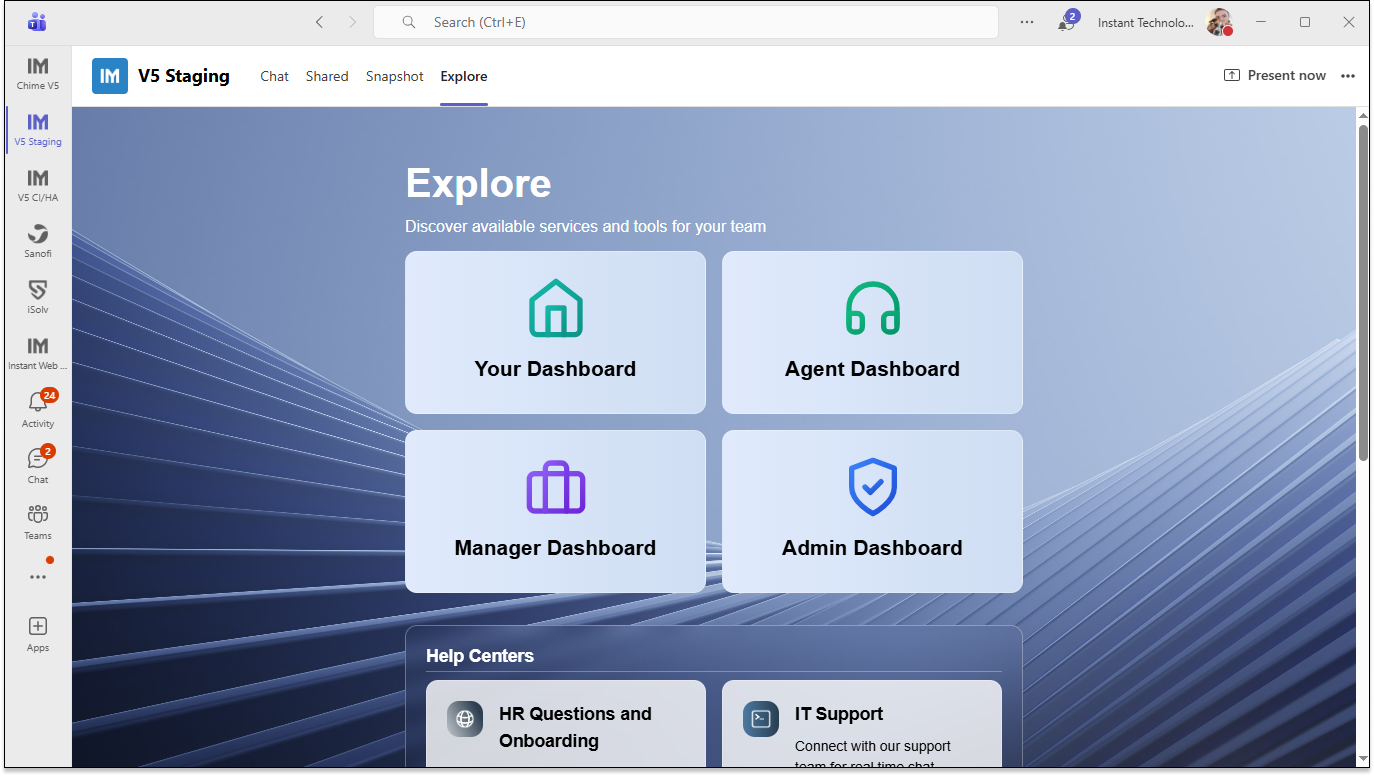
Task: Open Chat from the left rail
Action: 38,464
